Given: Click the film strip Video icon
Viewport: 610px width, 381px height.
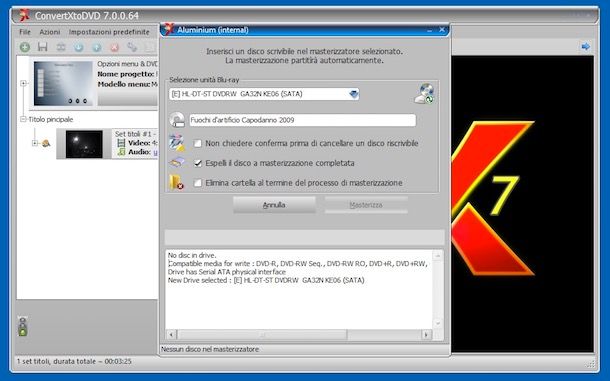Looking at the screenshot, I should 121,143.
